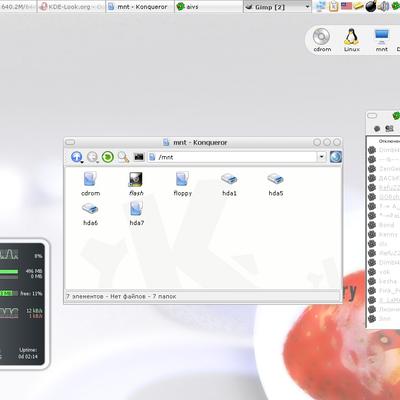Select the hda7 folder in Konqueror
This screenshot has width=400, height=400.
(x=137, y=213)
